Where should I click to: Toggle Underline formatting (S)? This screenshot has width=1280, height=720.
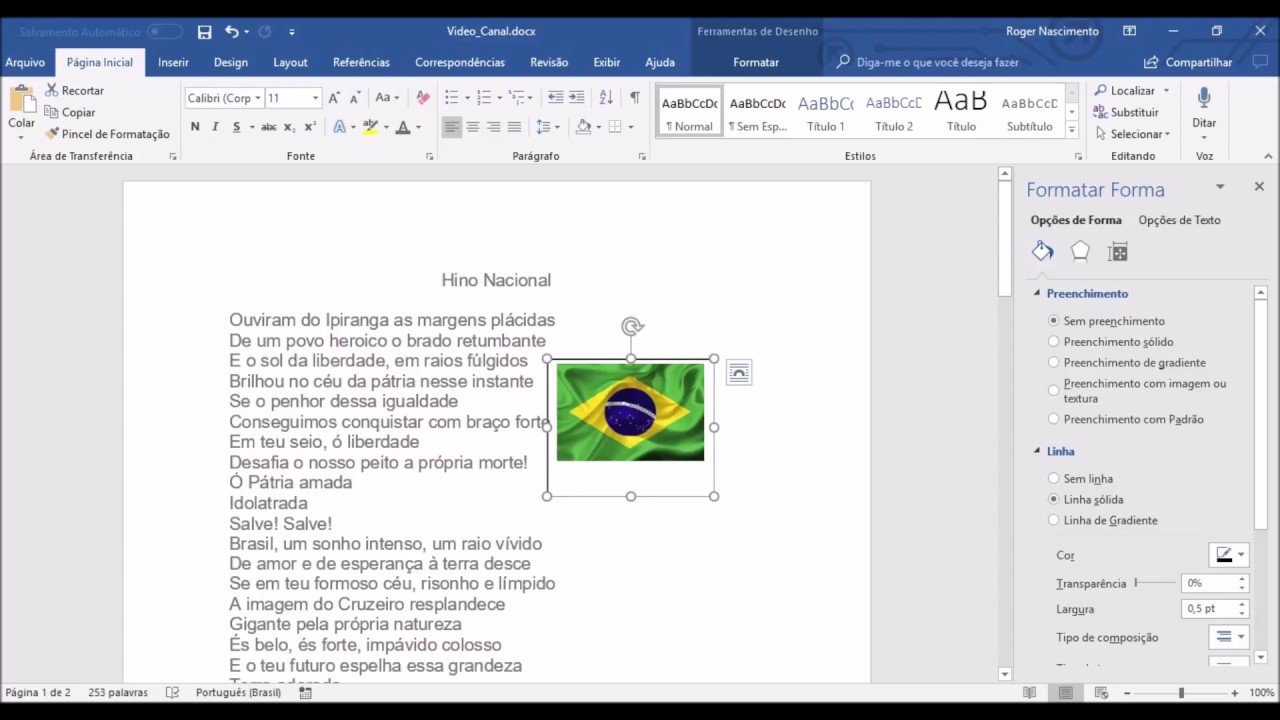[236, 127]
